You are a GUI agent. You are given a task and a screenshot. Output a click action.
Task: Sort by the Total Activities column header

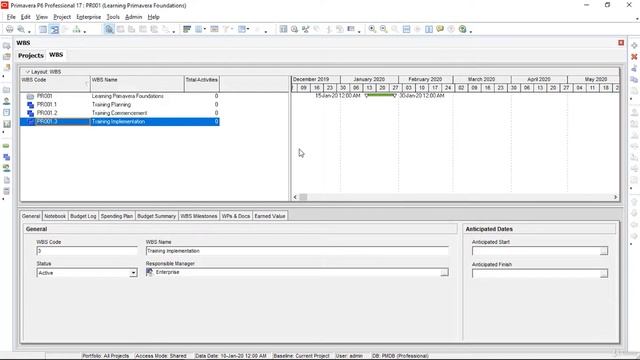[202, 84]
